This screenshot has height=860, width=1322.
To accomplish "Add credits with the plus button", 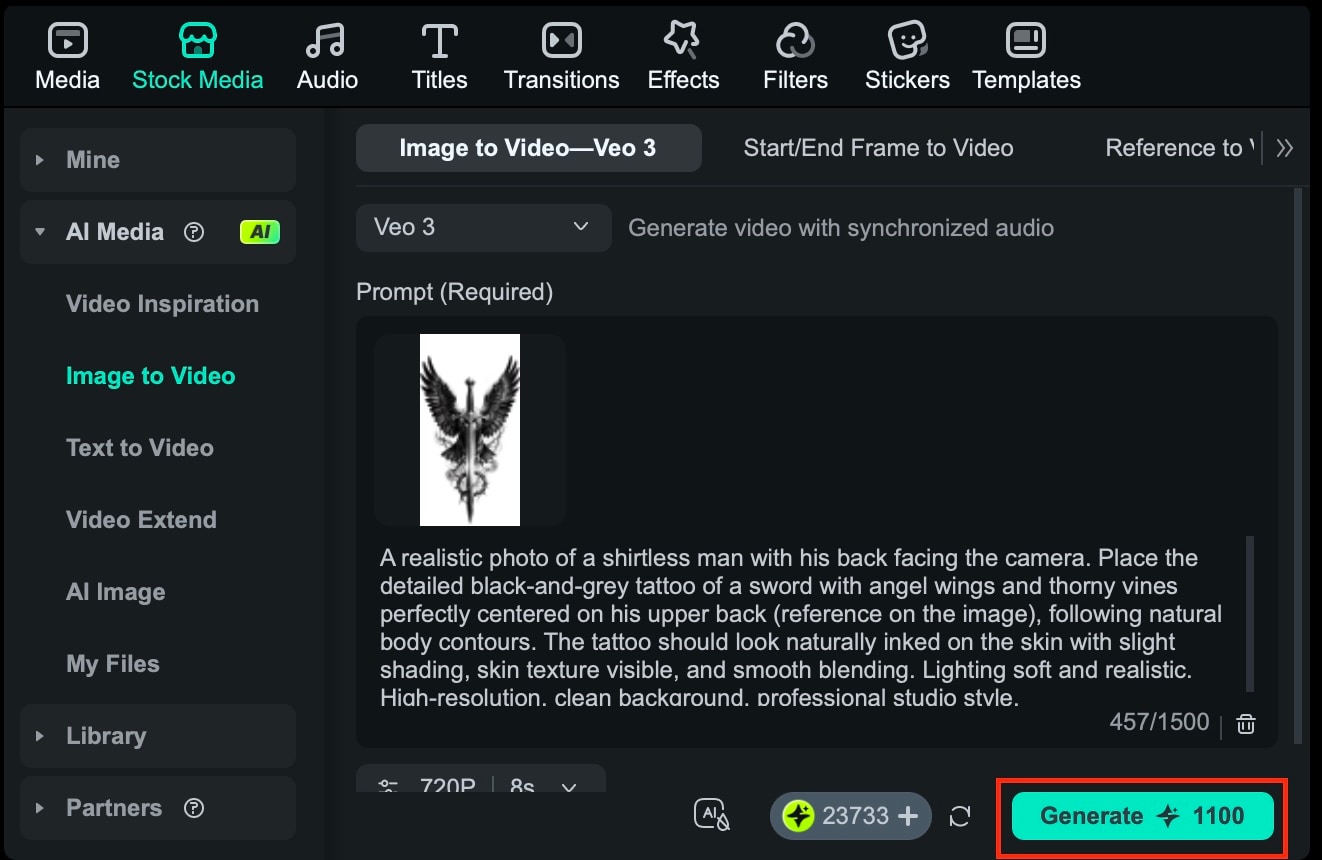I will click(x=905, y=816).
